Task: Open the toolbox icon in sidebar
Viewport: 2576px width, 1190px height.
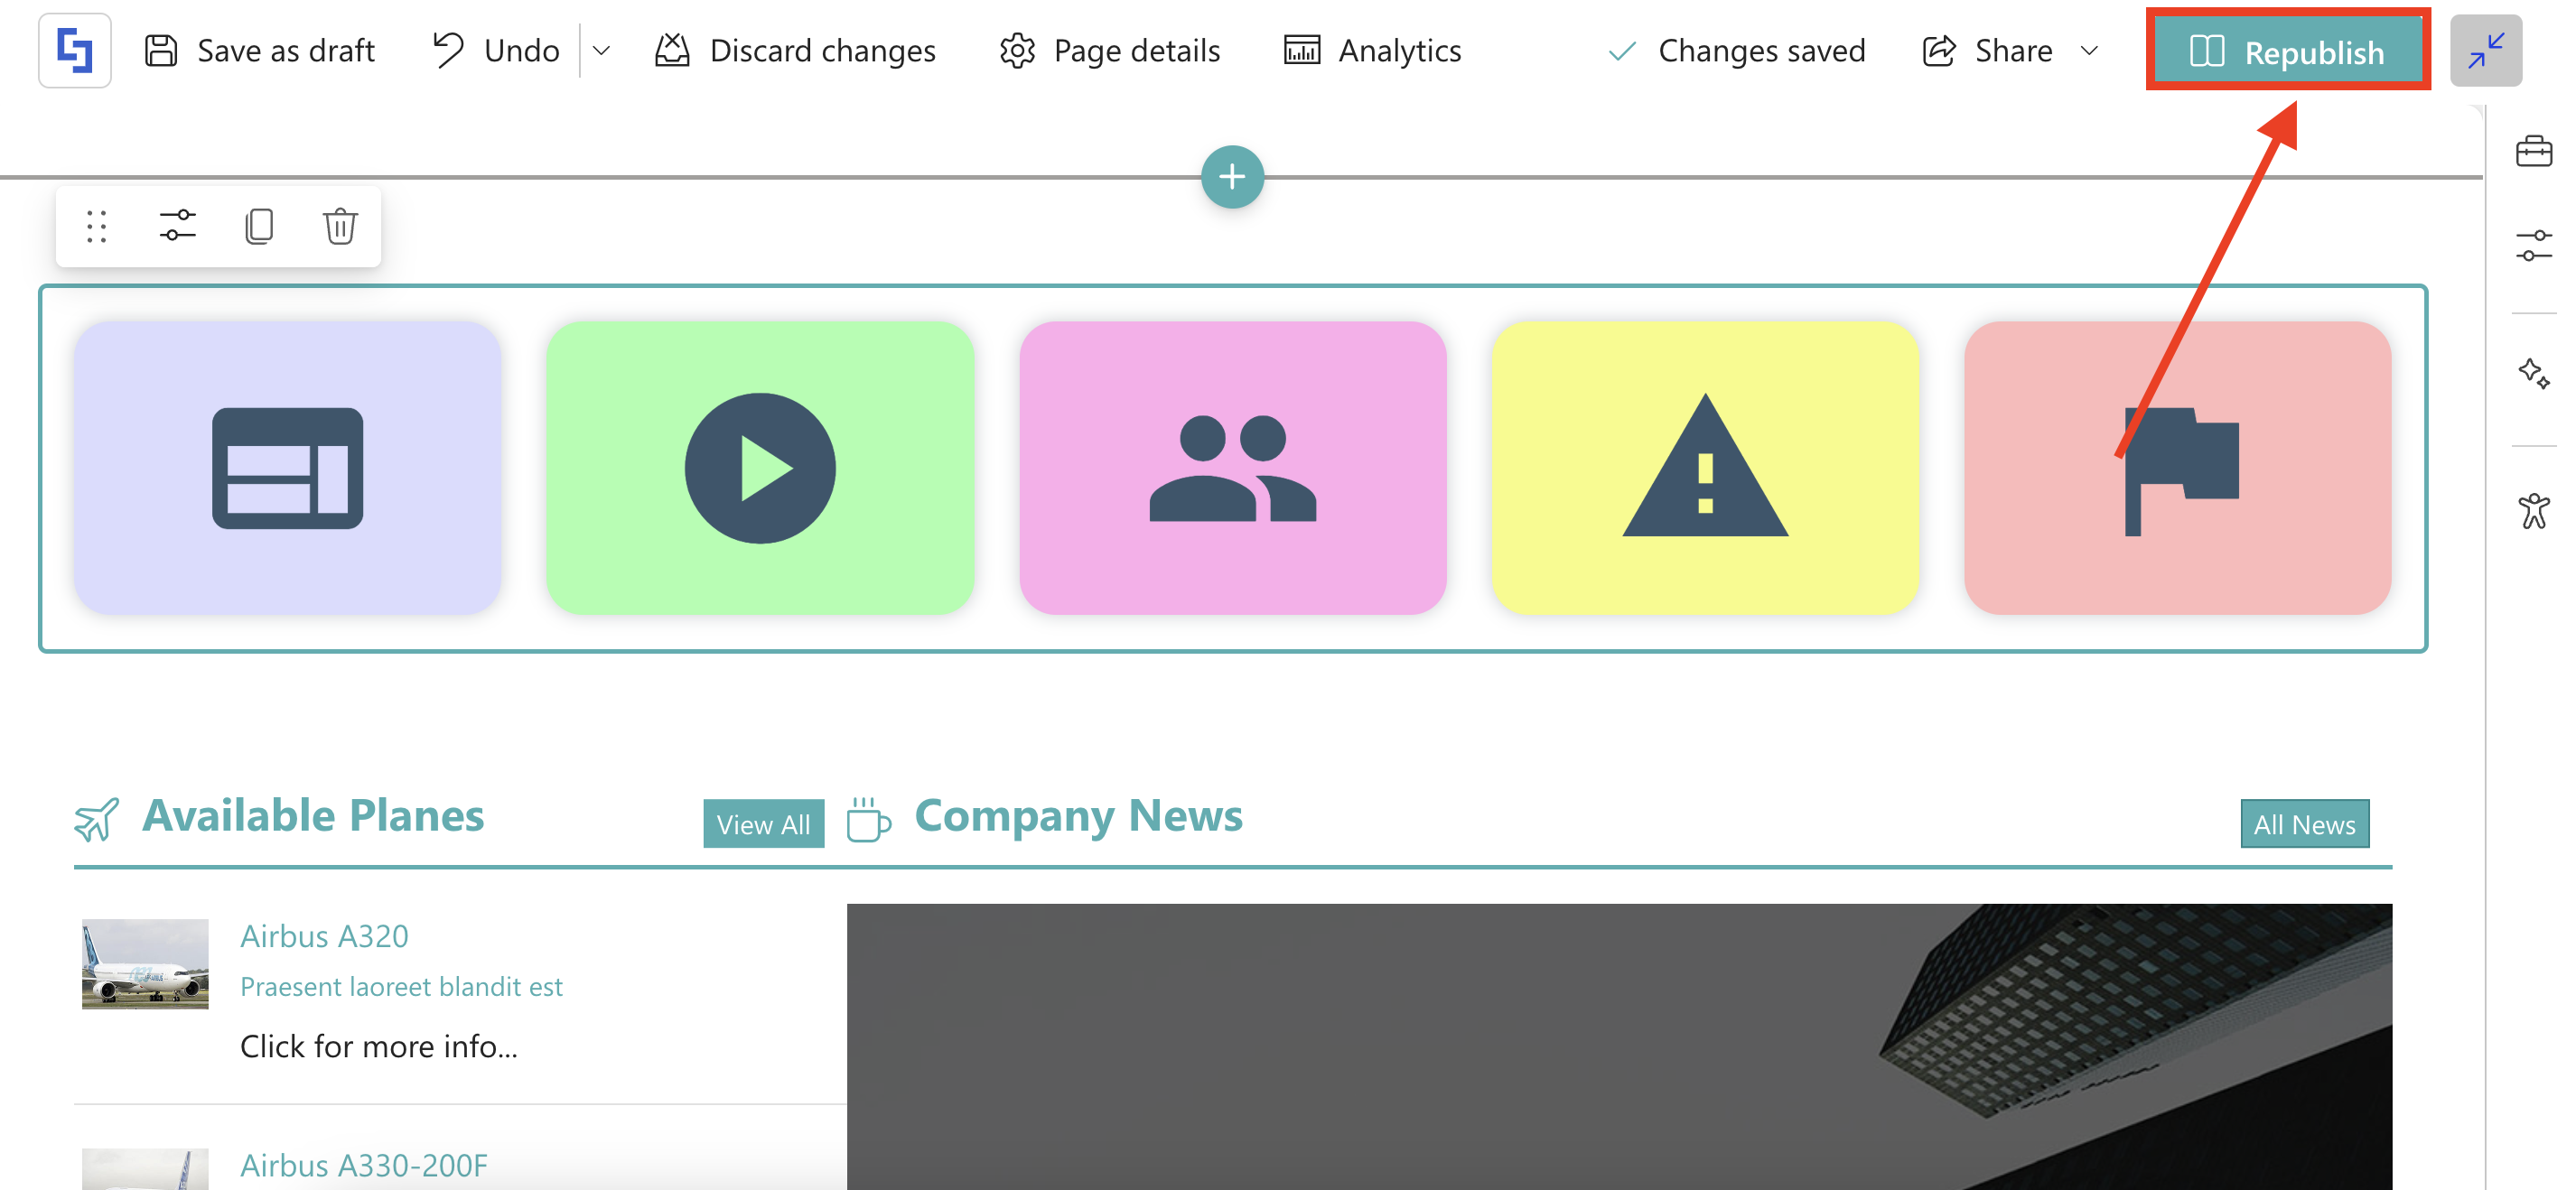Action: click(x=2533, y=152)
